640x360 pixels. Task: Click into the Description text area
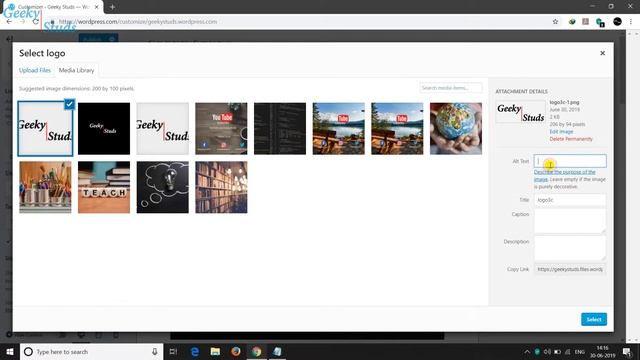(570, 248)
